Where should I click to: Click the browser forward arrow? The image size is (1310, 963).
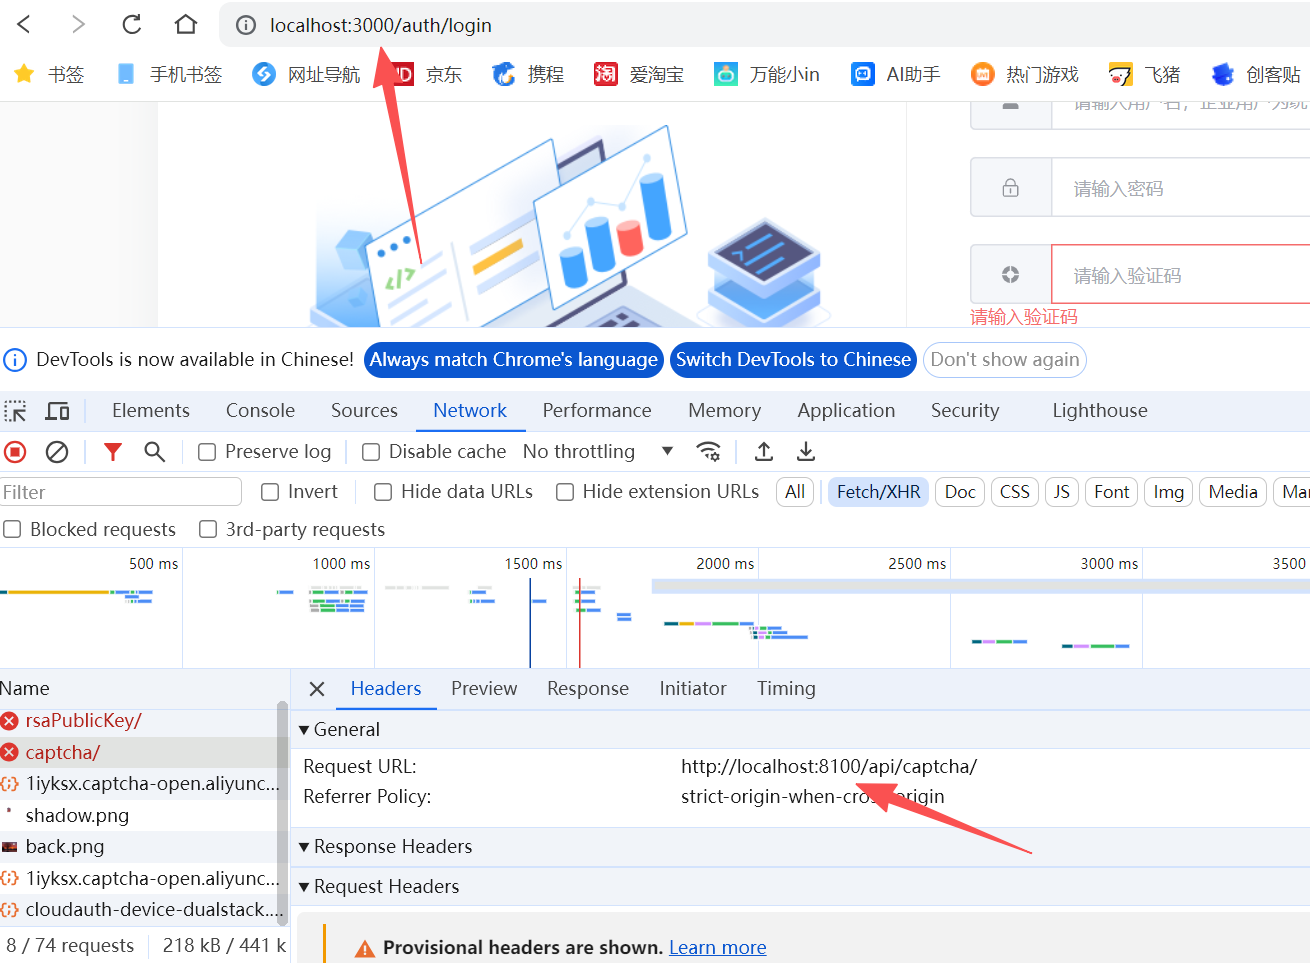pyautogui.click(x=78, y=24)
